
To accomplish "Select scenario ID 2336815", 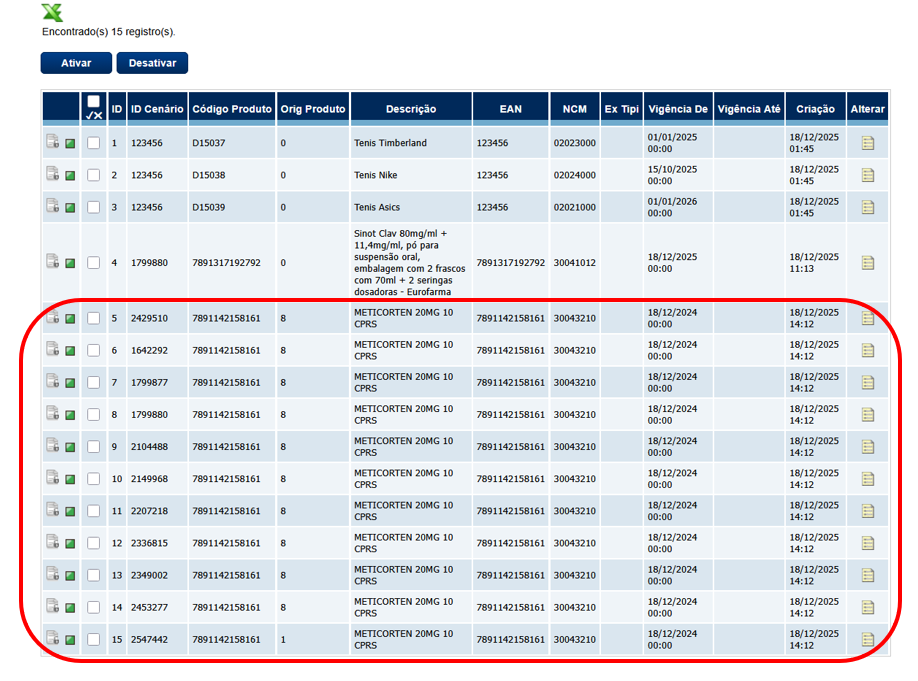I will (x=149, y=543).
